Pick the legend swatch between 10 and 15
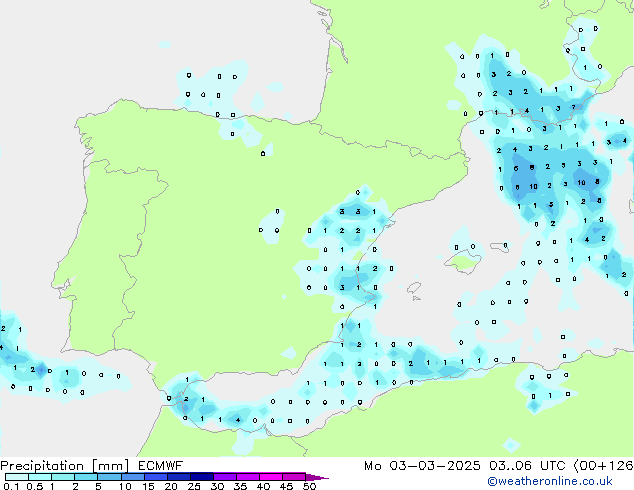Screen dimensions: 634x490 [132, 477]
